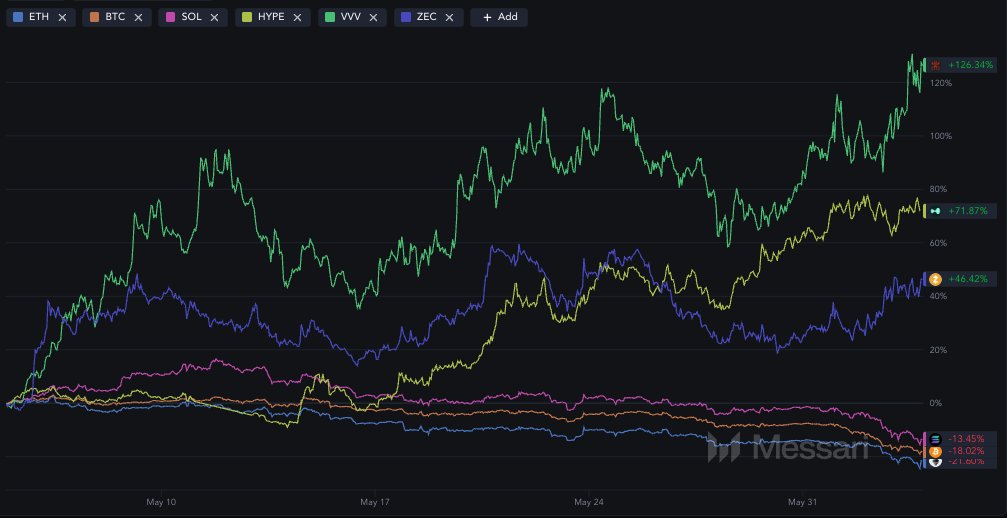Remove ZEC from the chart

pos(449,17)
